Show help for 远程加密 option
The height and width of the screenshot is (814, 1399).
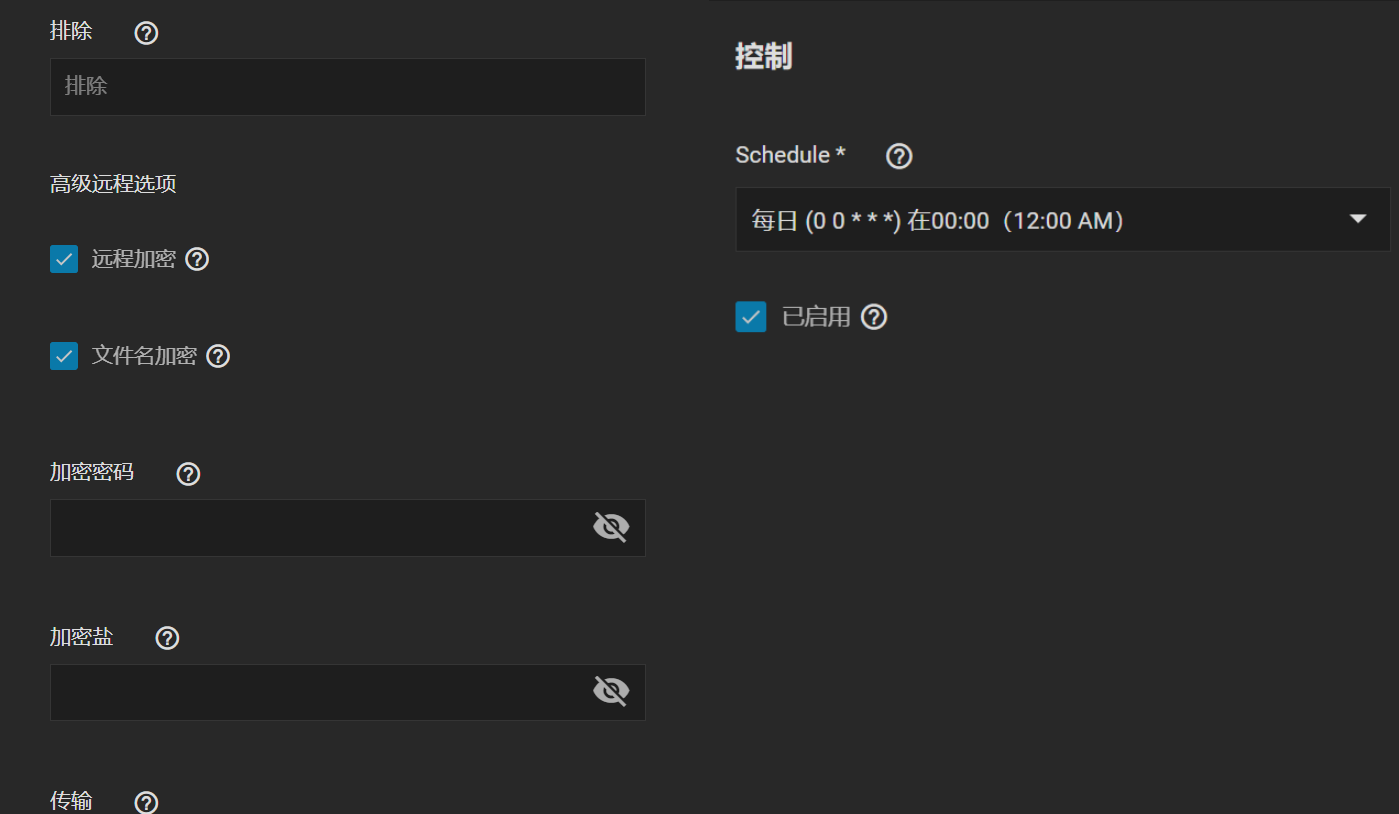[x=197, y=260]
